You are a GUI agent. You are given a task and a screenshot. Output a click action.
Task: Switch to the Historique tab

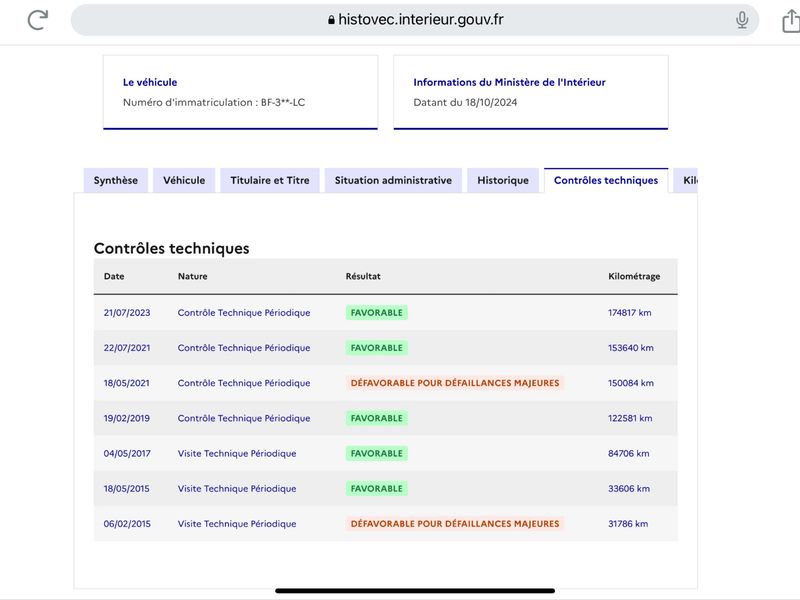click(x=503, y=180)
